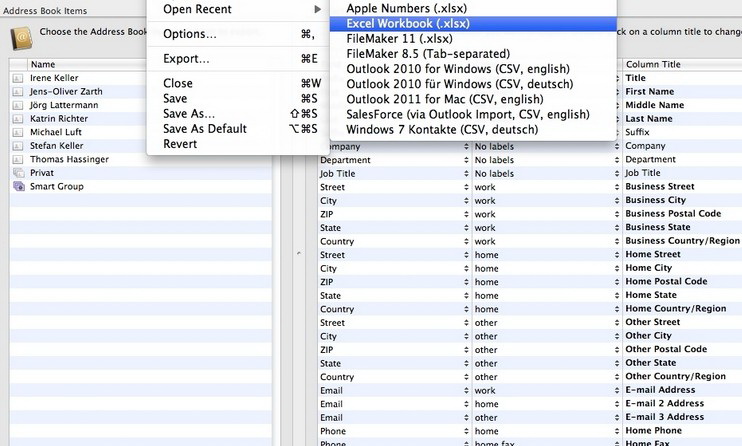Screen dimensions: 742x446
Task: Click contact card icon beside Jörg Lattermann
Action: coord(18,105)
